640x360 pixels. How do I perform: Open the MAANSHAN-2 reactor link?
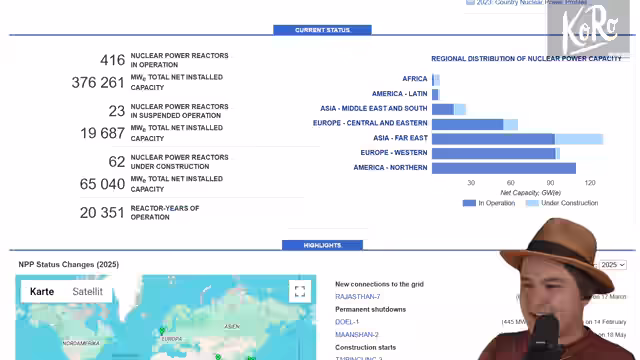[357, 335]
